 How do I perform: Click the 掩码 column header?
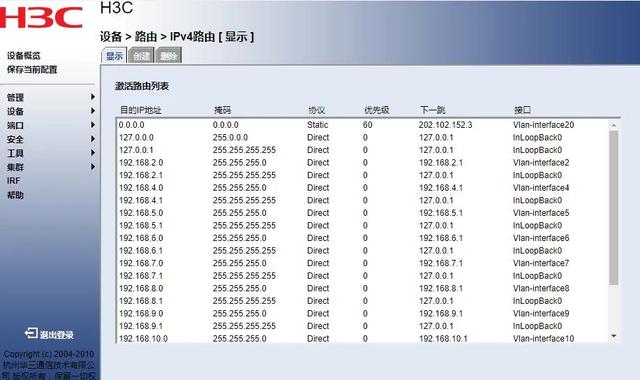click(222, 110)
